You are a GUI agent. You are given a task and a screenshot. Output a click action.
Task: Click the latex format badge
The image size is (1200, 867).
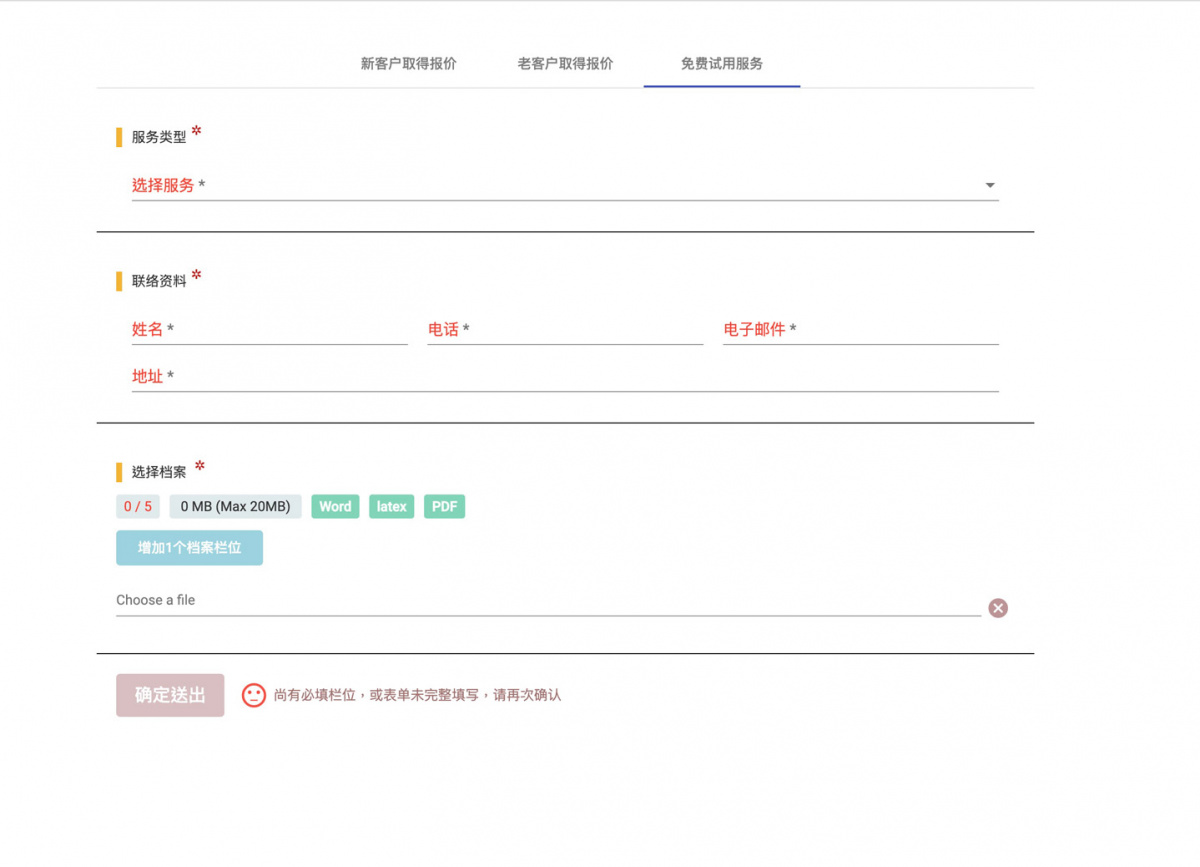(392, 507)
